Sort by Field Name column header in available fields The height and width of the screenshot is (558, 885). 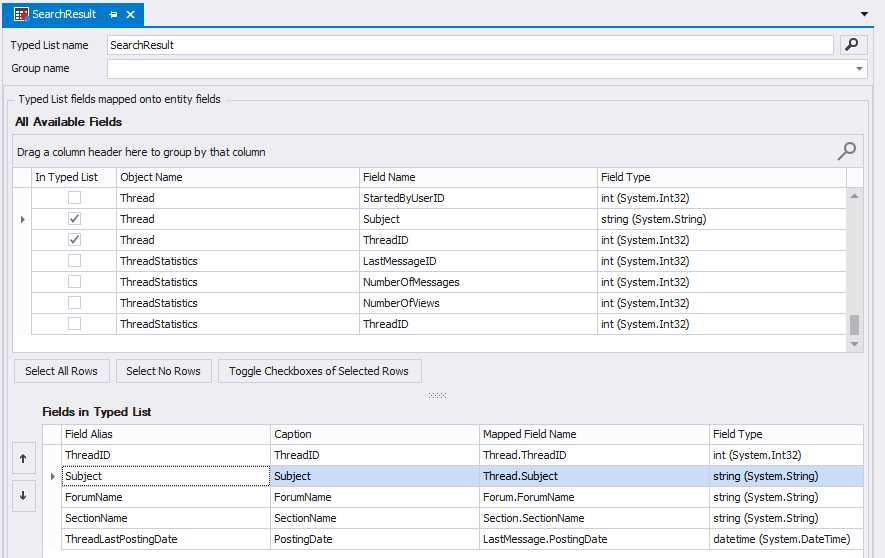[478, 177]
